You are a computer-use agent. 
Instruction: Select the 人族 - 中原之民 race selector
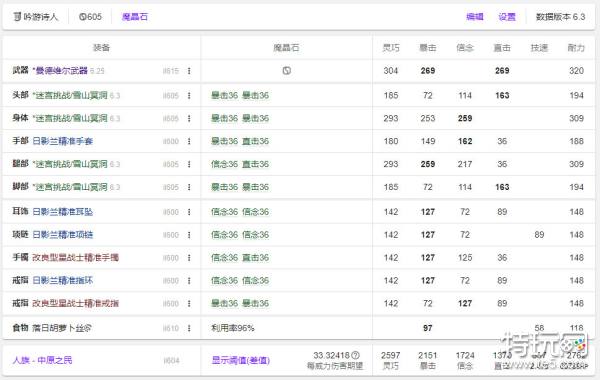click(42, 360)
